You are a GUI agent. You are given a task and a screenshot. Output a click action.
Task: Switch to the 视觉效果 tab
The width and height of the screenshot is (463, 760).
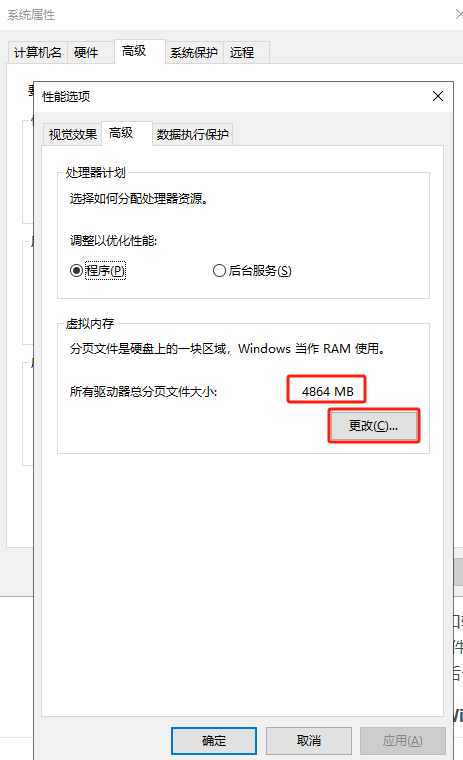tap(73, 134)
